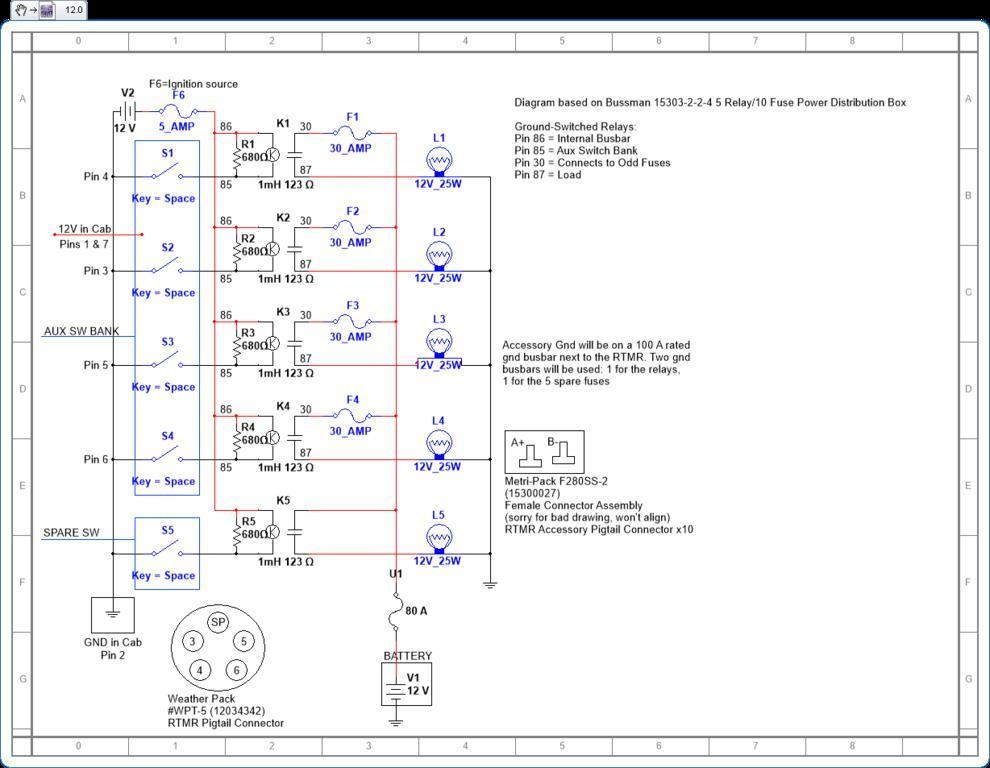The height and width of the screenshot is (768, 990).
Task: Select the 12.0 tab label
Action: point(74,9)
